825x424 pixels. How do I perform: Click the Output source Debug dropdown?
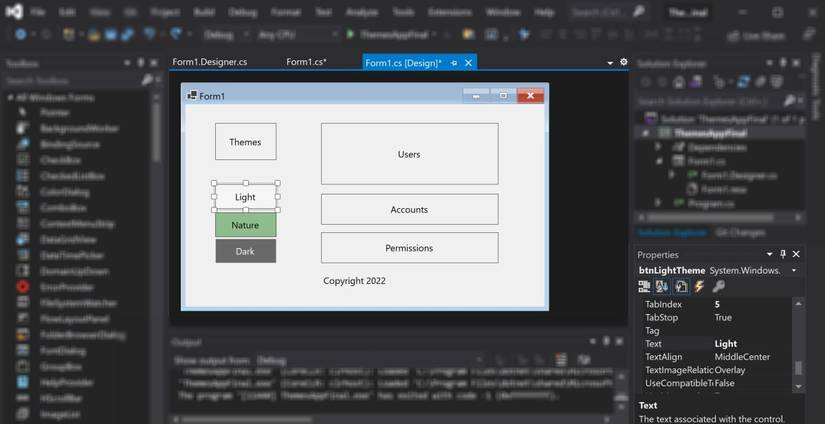369,361
